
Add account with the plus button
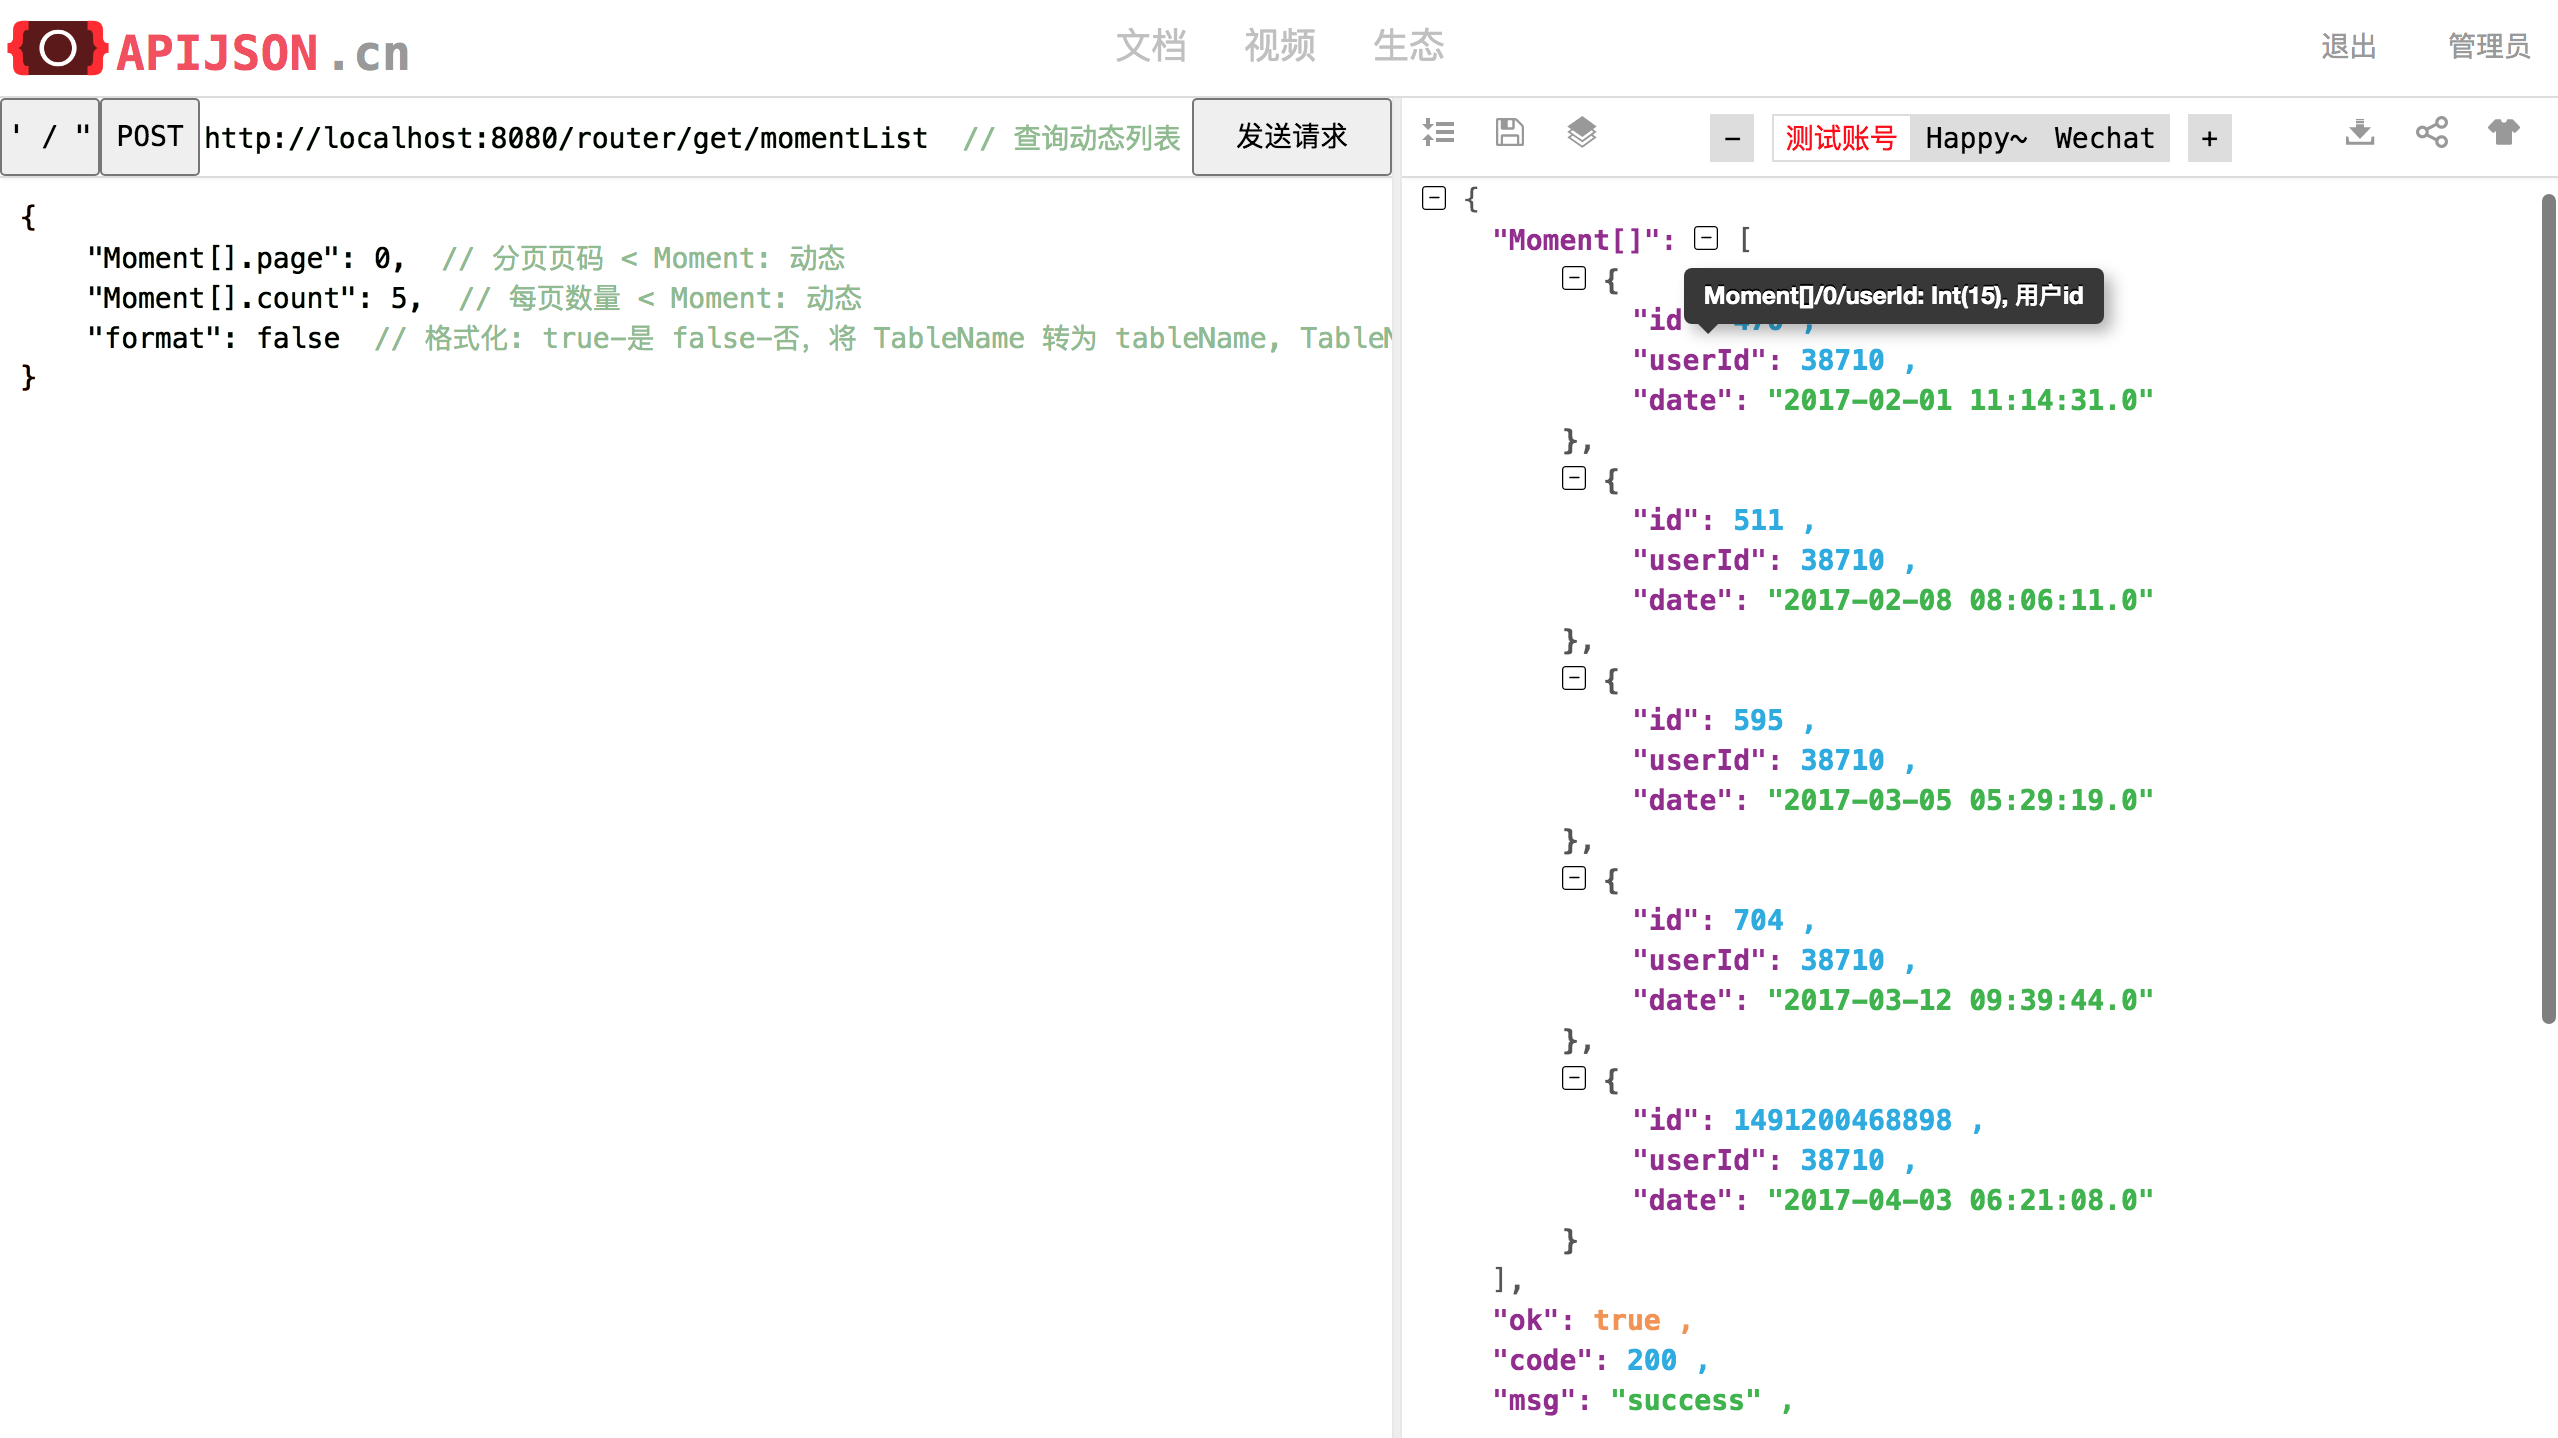click(x=2210, y=138)
